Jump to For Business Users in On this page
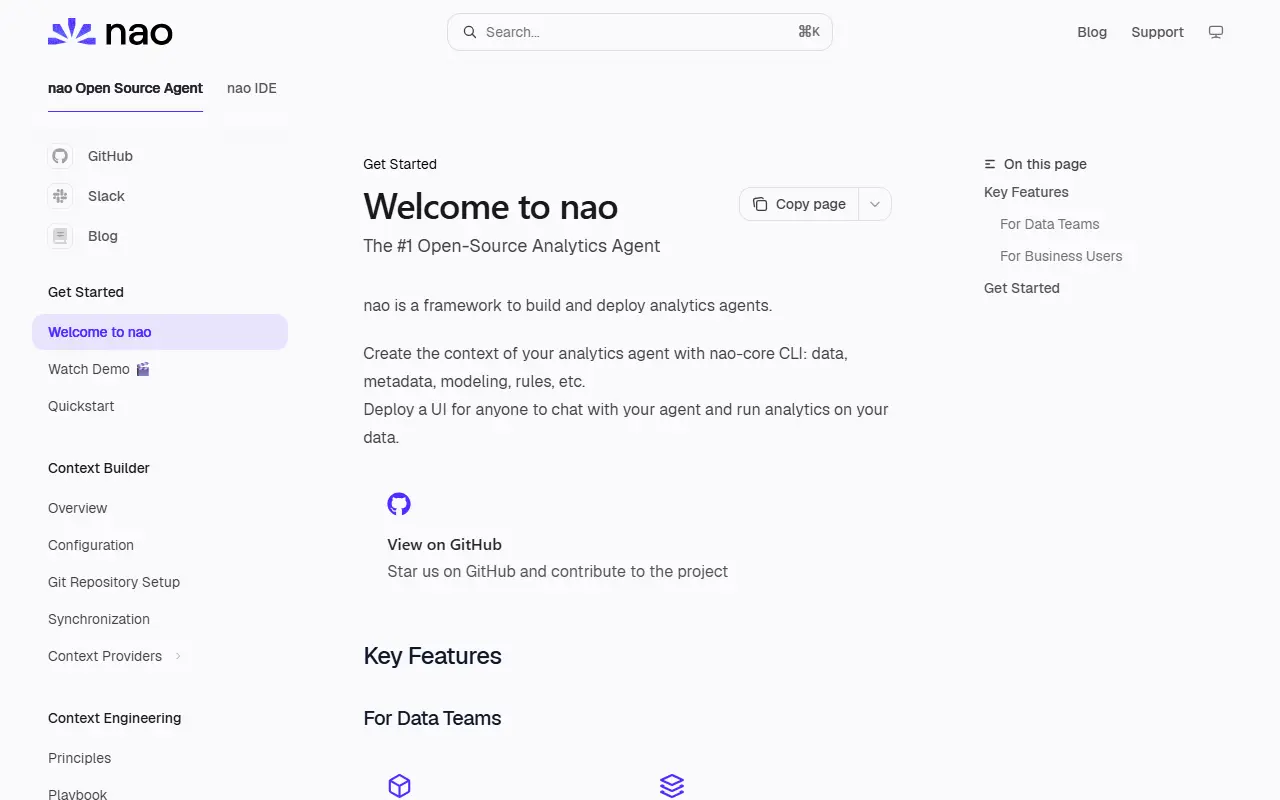This screenshot has height=800, width=1280. point(1061,256)
